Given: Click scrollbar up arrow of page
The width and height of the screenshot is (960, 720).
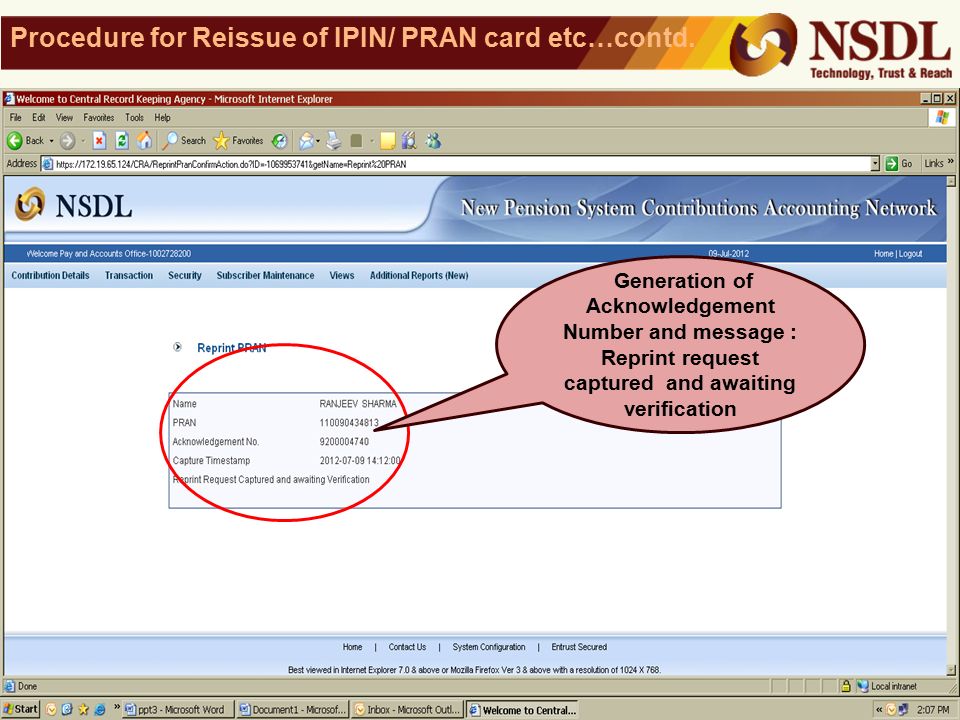Looking at the screenshot, I should point(951,181).
